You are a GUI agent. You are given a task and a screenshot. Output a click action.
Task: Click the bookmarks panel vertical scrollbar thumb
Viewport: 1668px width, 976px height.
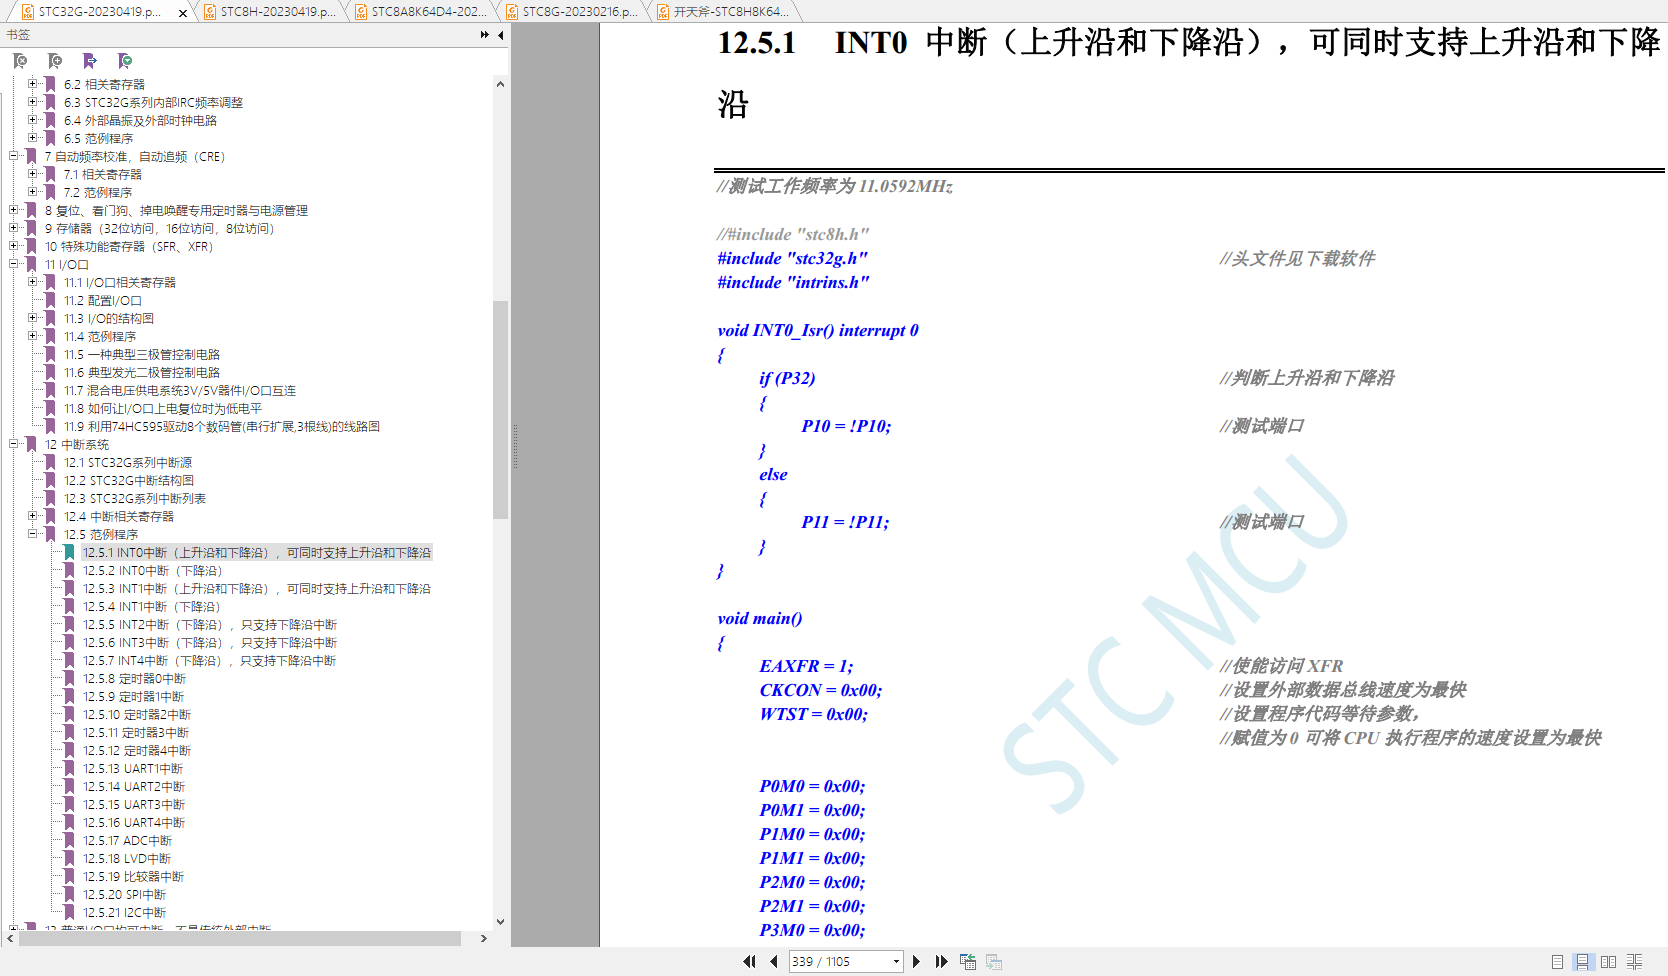point(500,409)
